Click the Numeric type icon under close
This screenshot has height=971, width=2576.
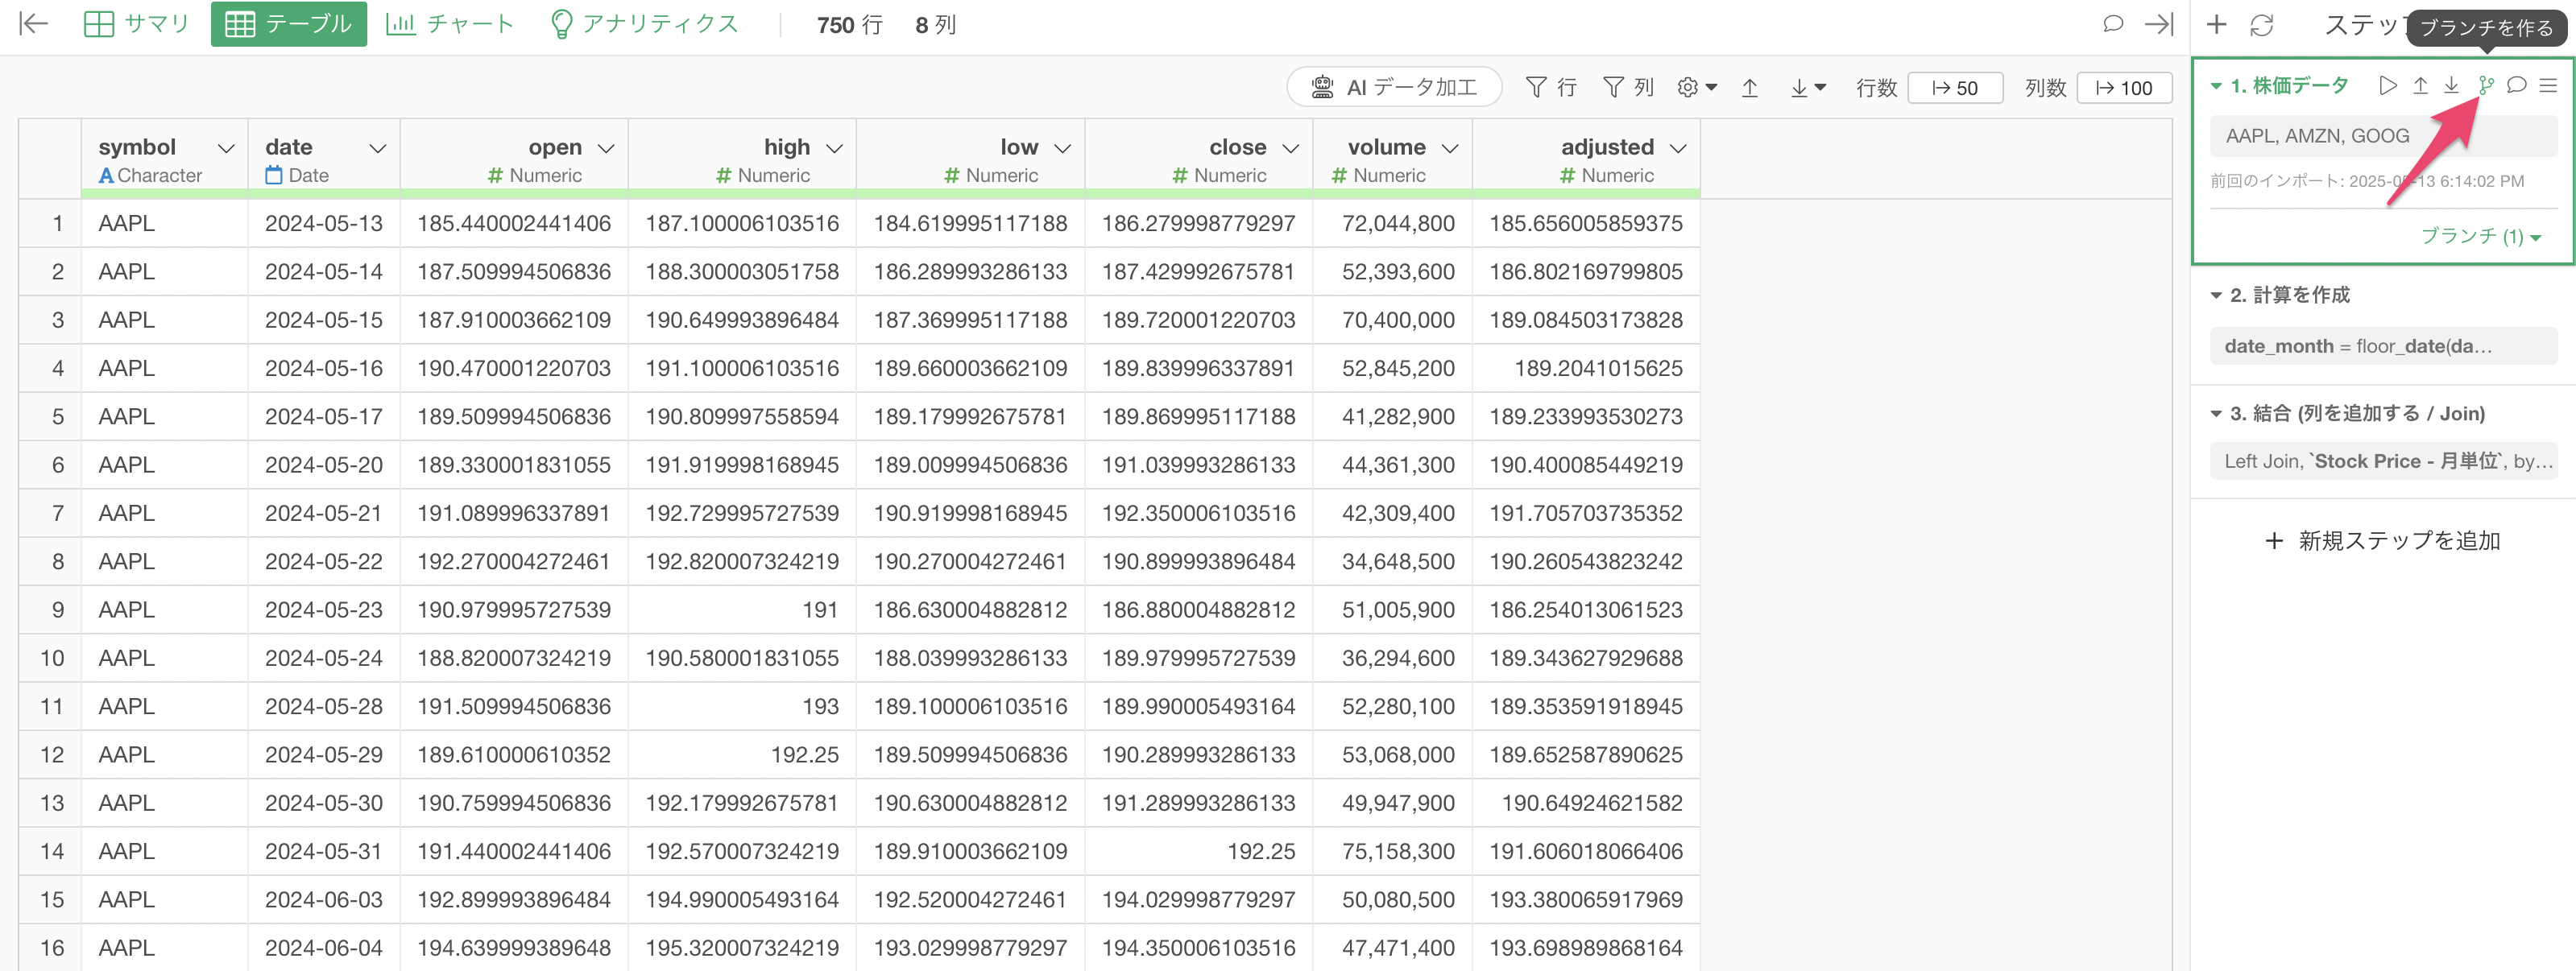(x=1180, y=176)
